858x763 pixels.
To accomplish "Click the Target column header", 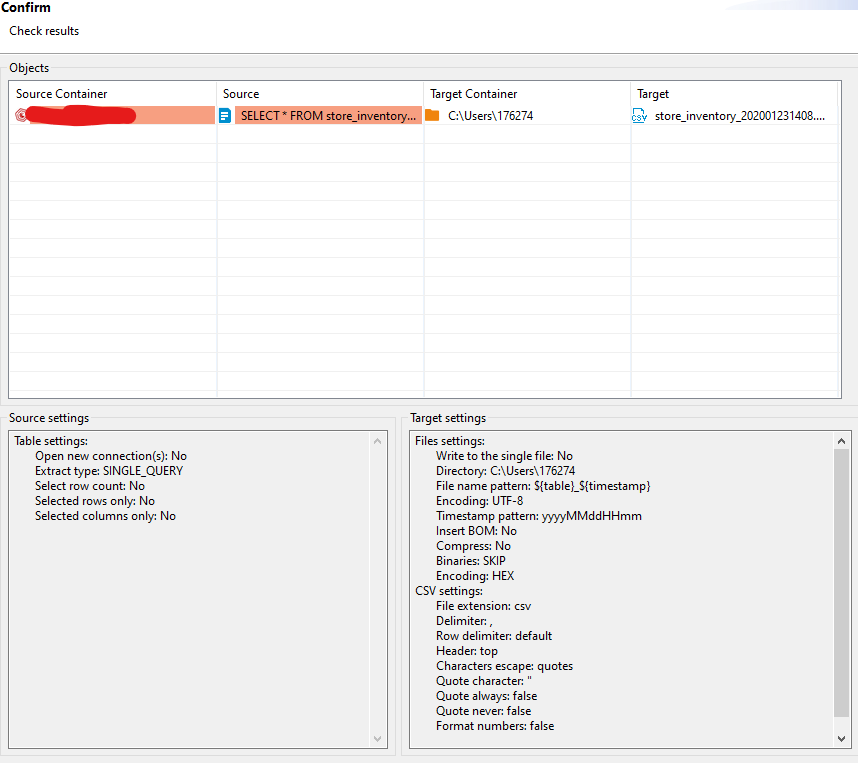I will 734,94.
